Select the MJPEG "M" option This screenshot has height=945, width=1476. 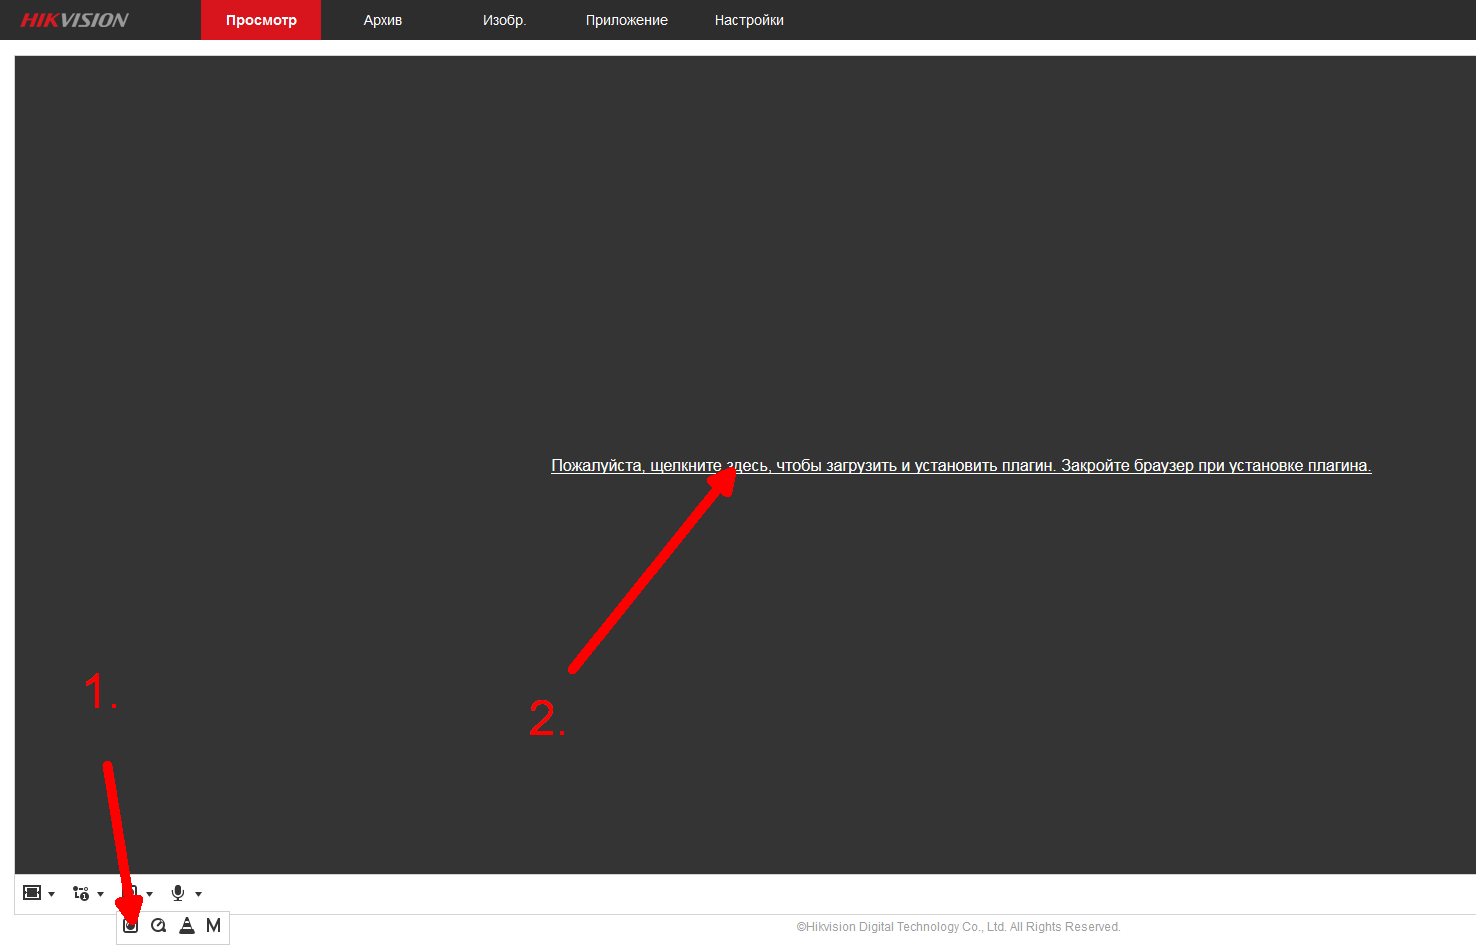(x=213, y=926)
